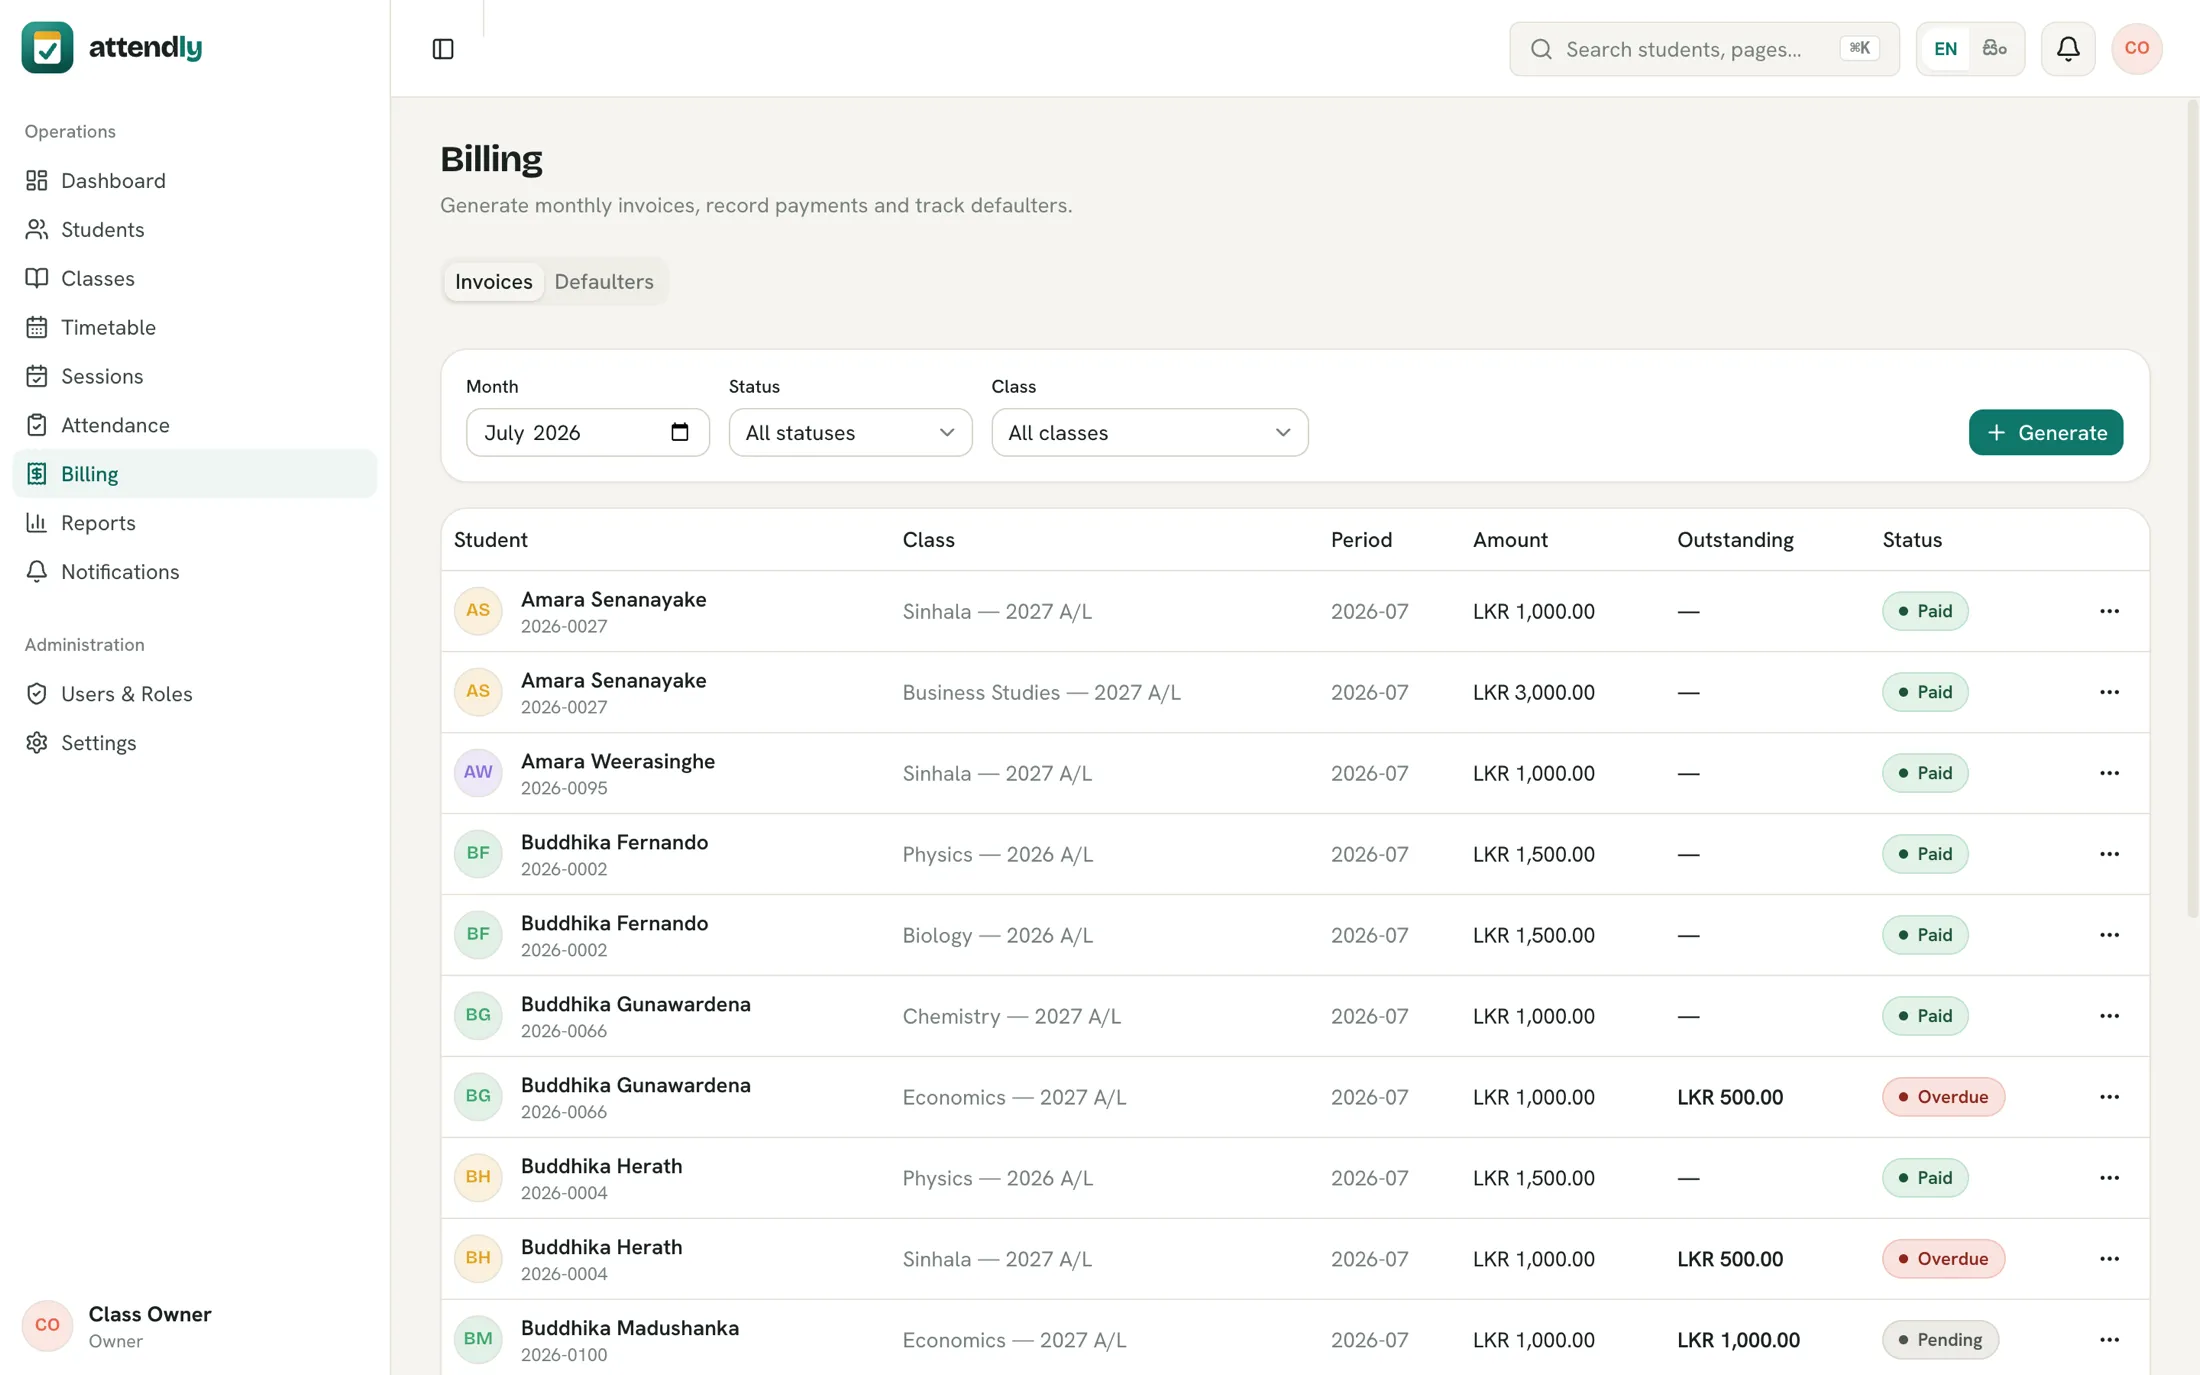Open Students in sidebar
This screenshot has width=2200, height=1375.
tap(195, 229)
